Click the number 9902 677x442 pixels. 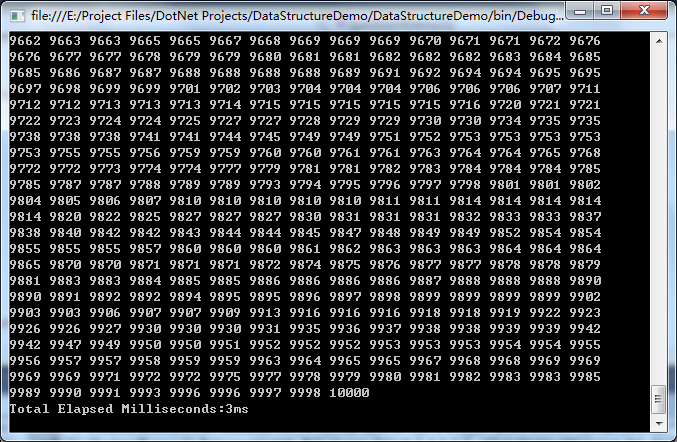click(x=585, y=297)
